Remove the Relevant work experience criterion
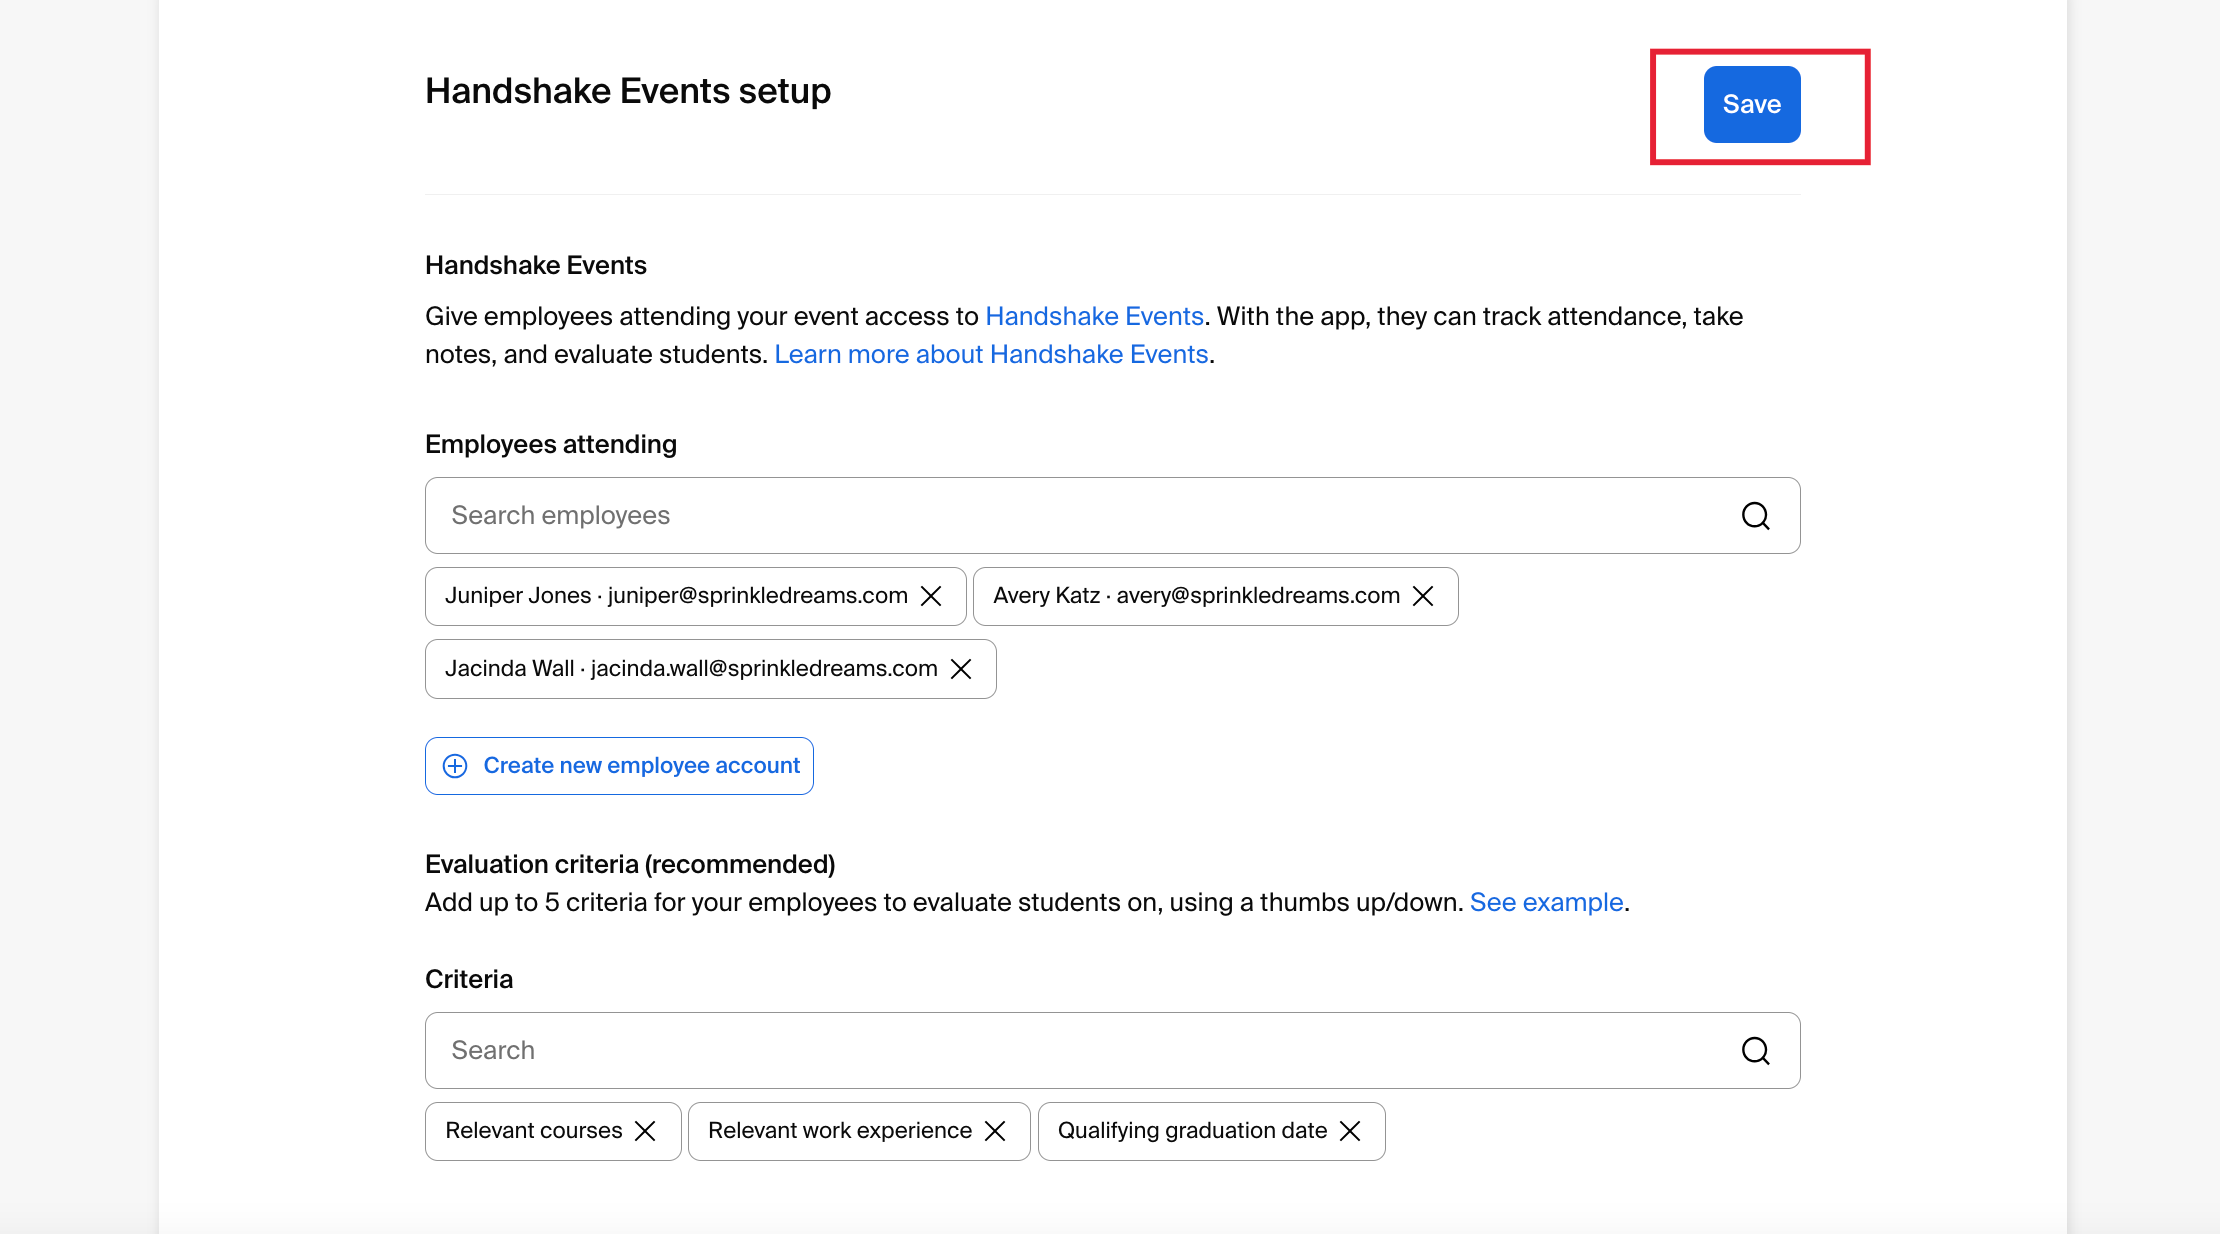The height and width of the screenshot is (1234, 2220). click(x=996, y=1131)
